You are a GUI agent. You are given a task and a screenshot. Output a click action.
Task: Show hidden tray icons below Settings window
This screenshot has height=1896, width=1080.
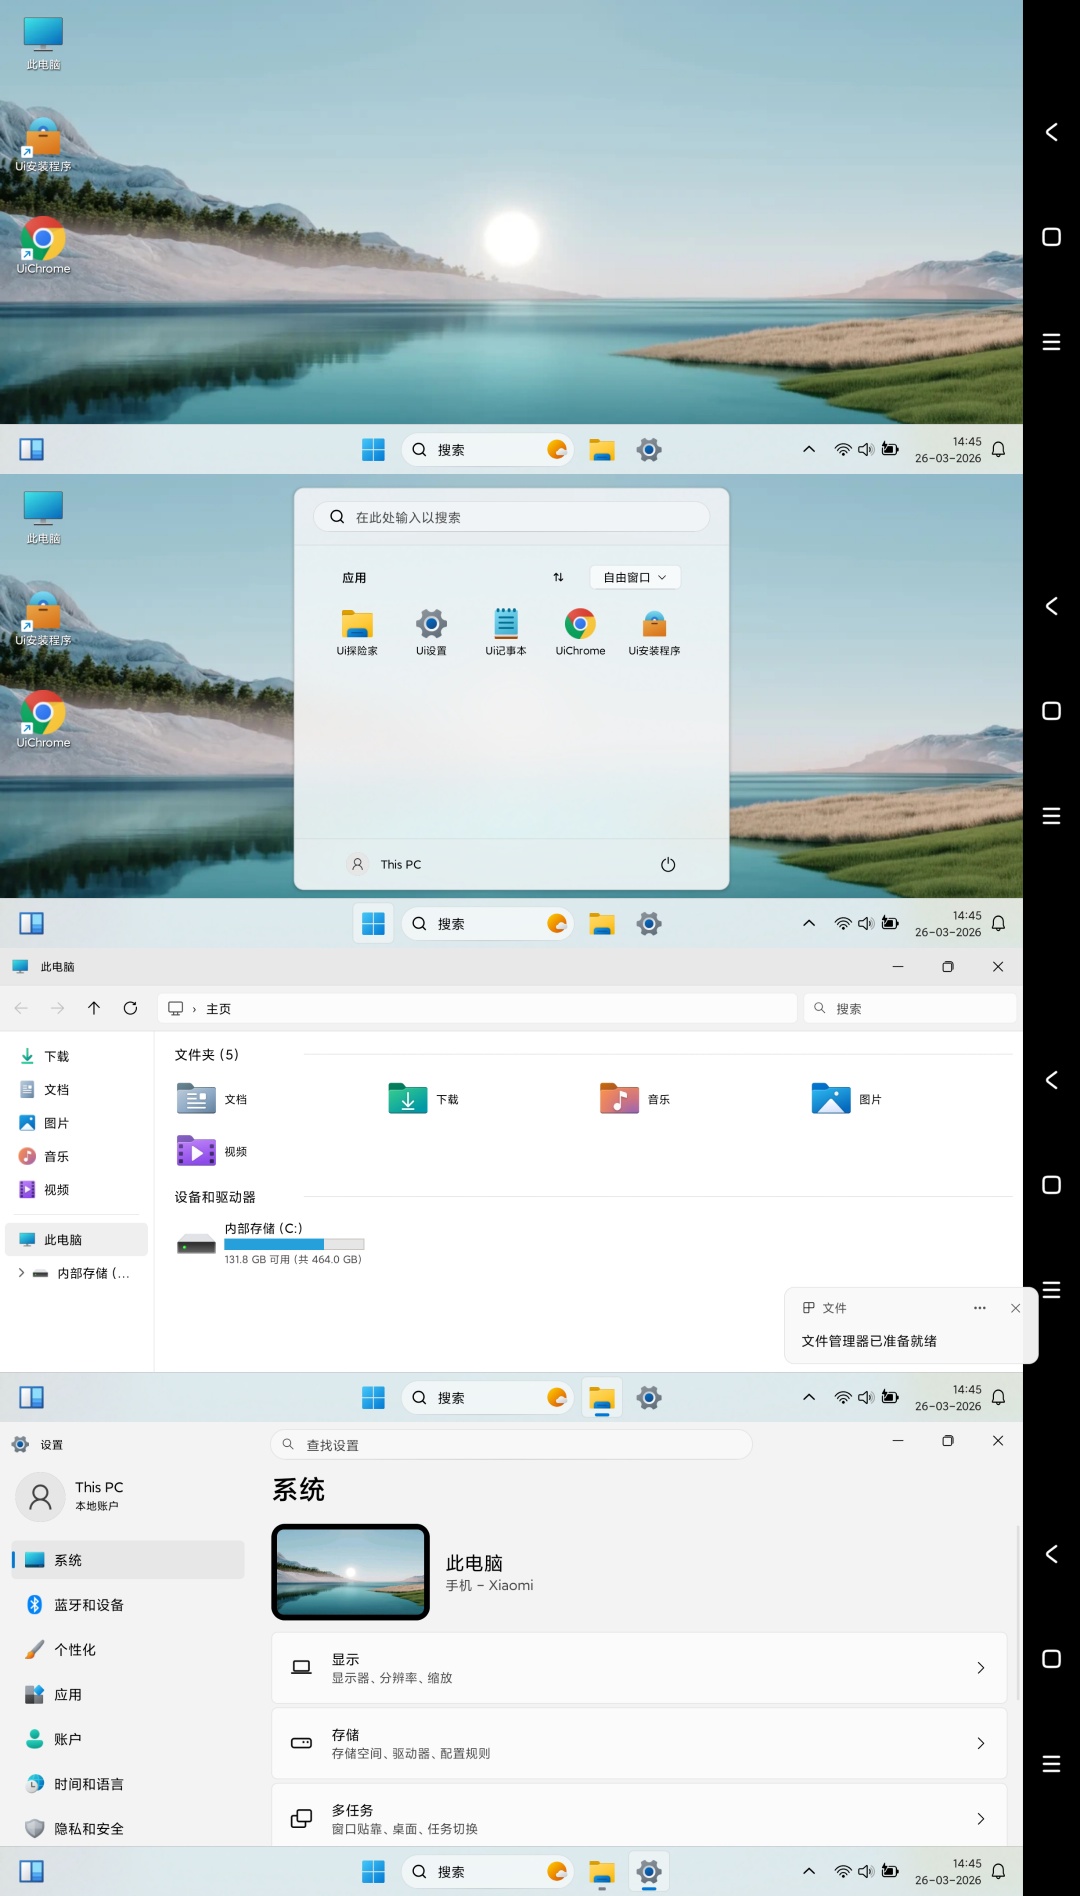809,1871
